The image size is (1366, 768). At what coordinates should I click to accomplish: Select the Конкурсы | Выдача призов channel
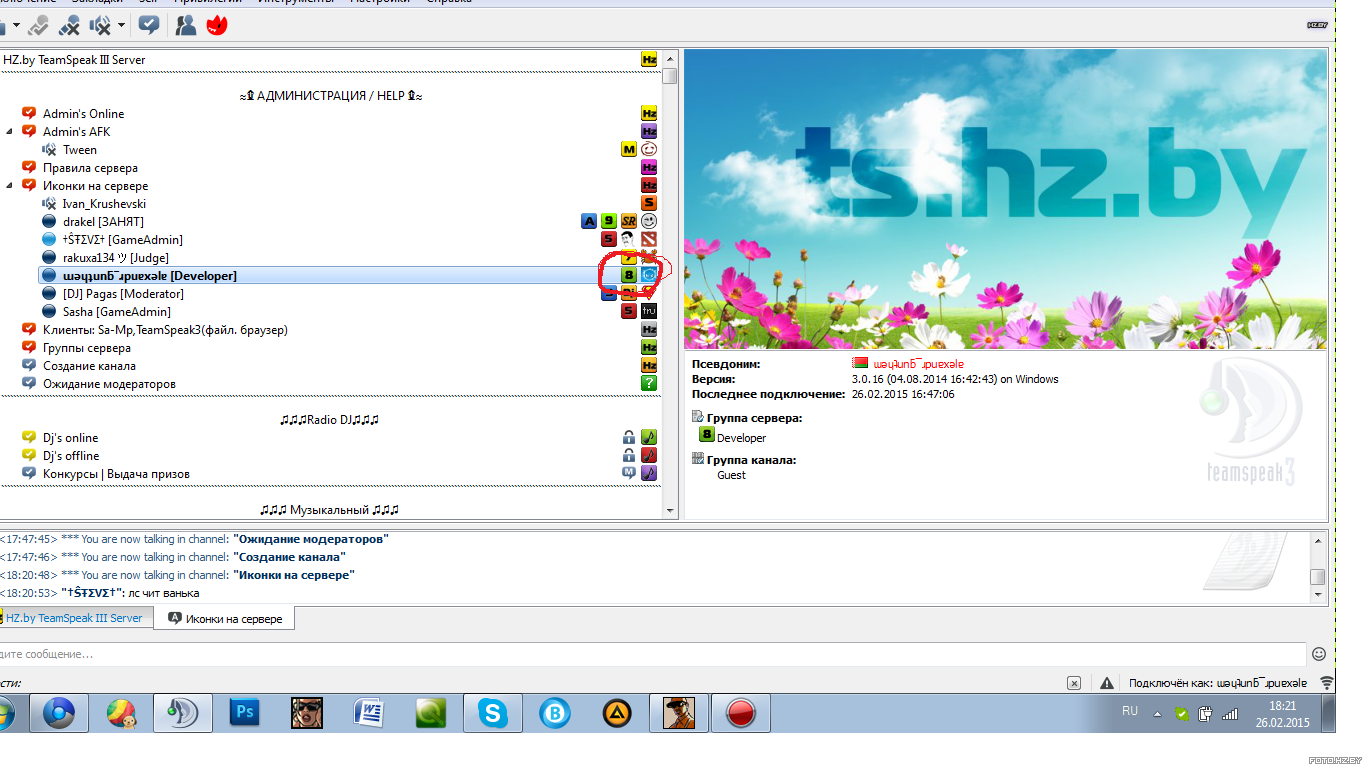tap(116, 474)
